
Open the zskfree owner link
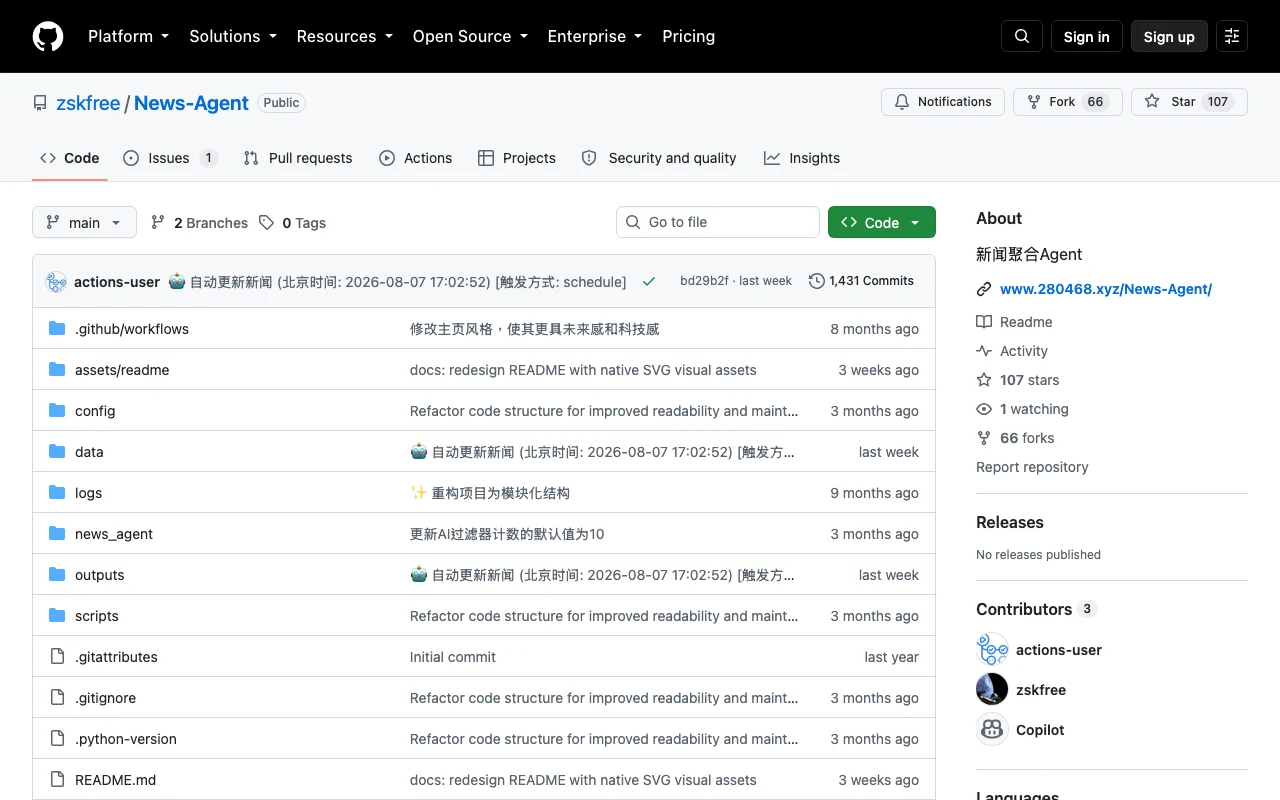(x=88, y=103)
